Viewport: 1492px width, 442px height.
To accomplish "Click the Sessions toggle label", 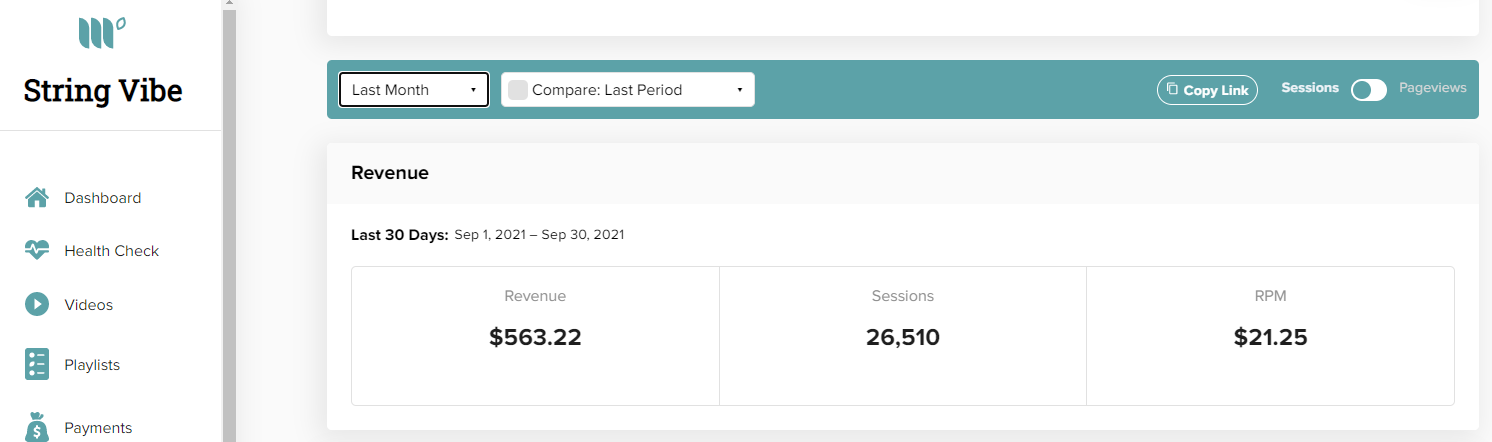I will (1310, 88).
